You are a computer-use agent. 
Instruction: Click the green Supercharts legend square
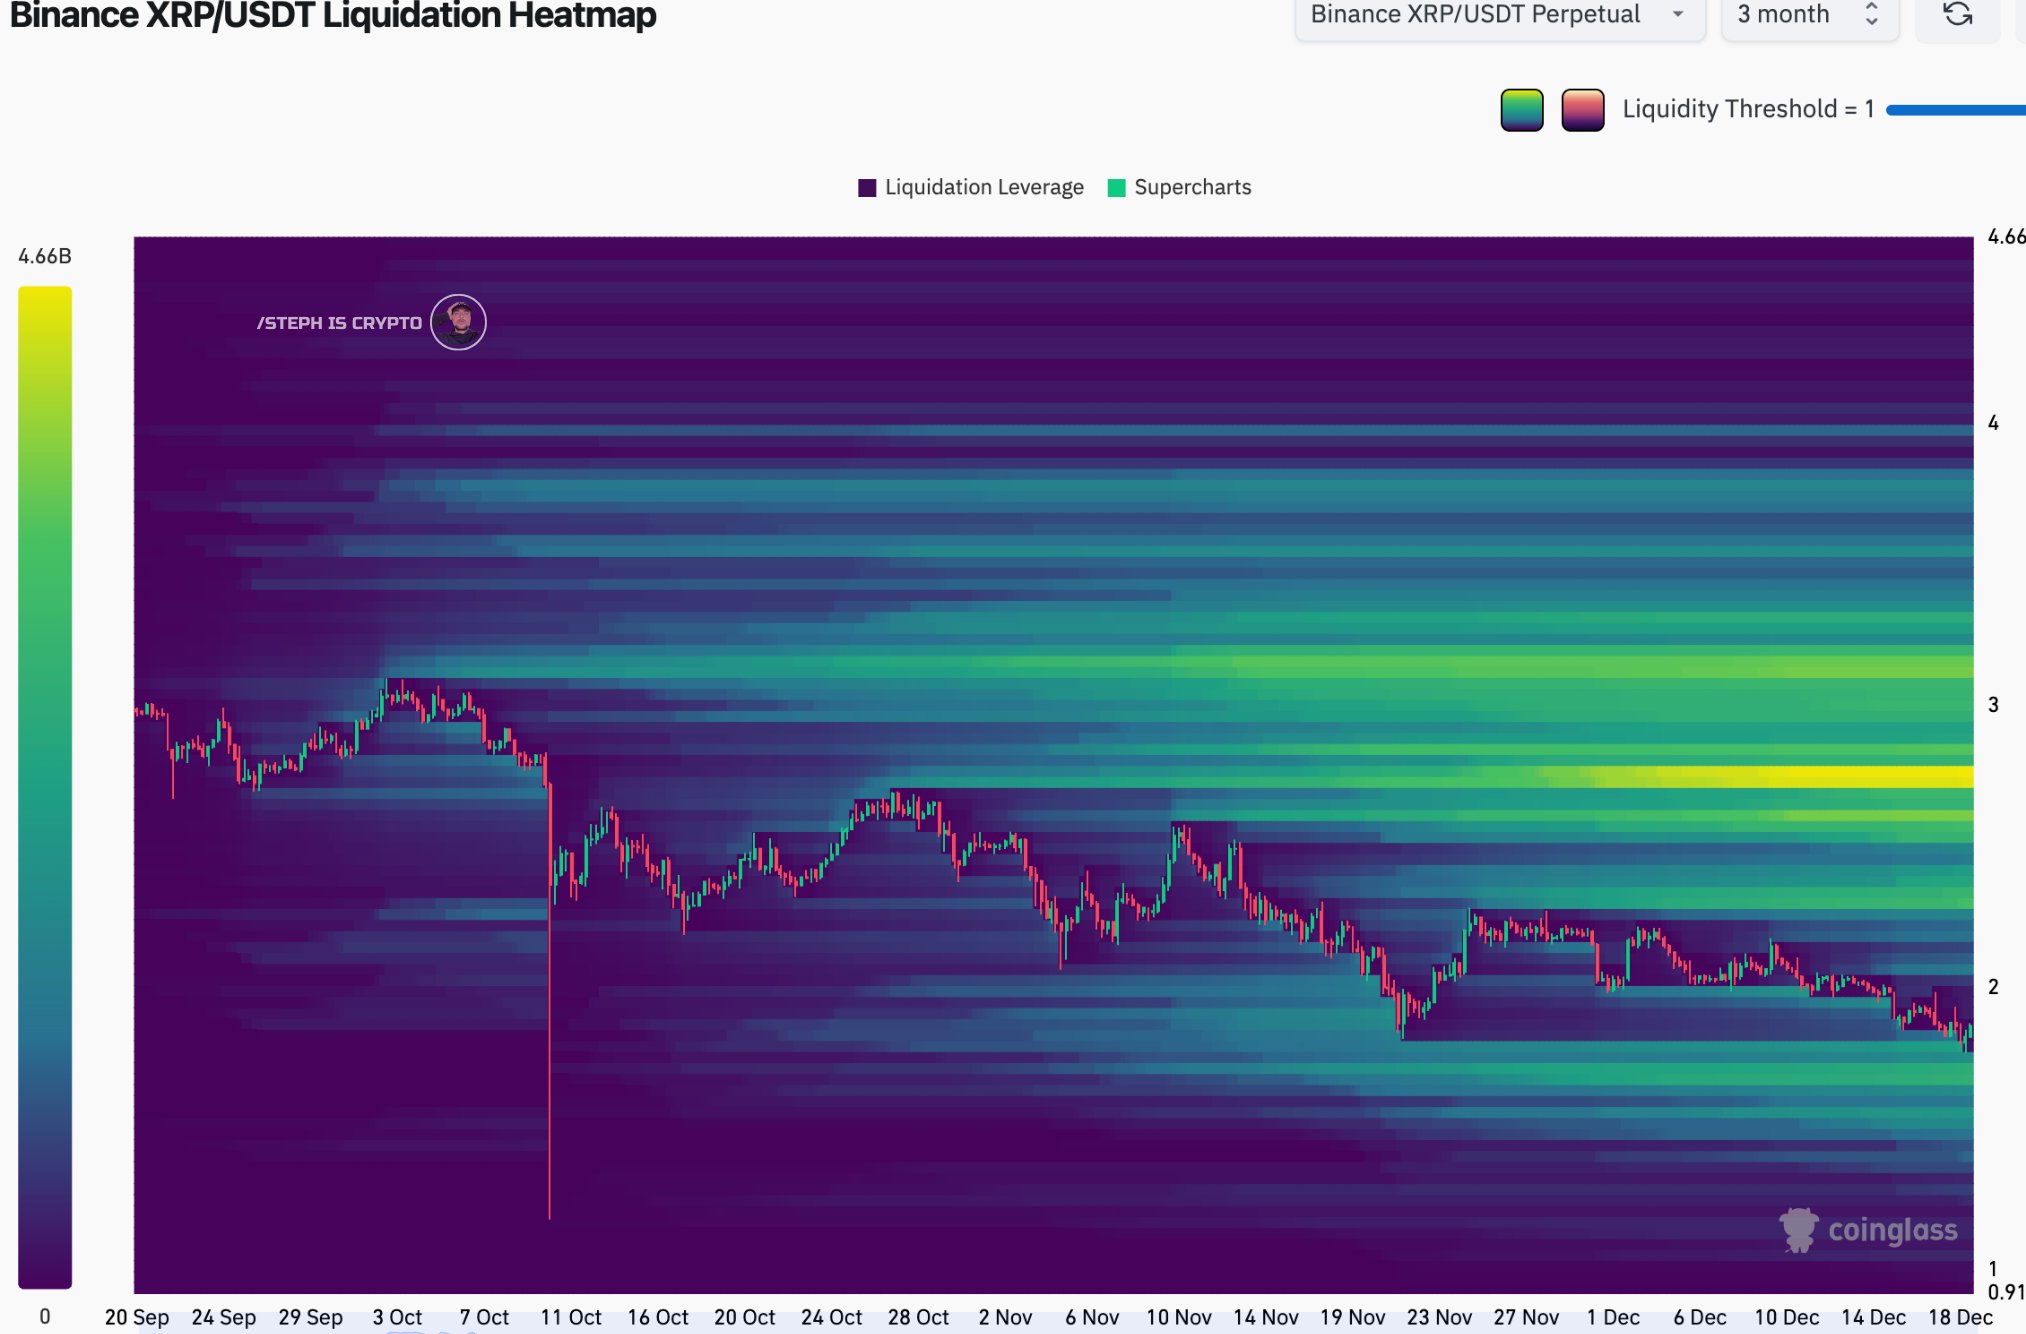coord(1115,187)
